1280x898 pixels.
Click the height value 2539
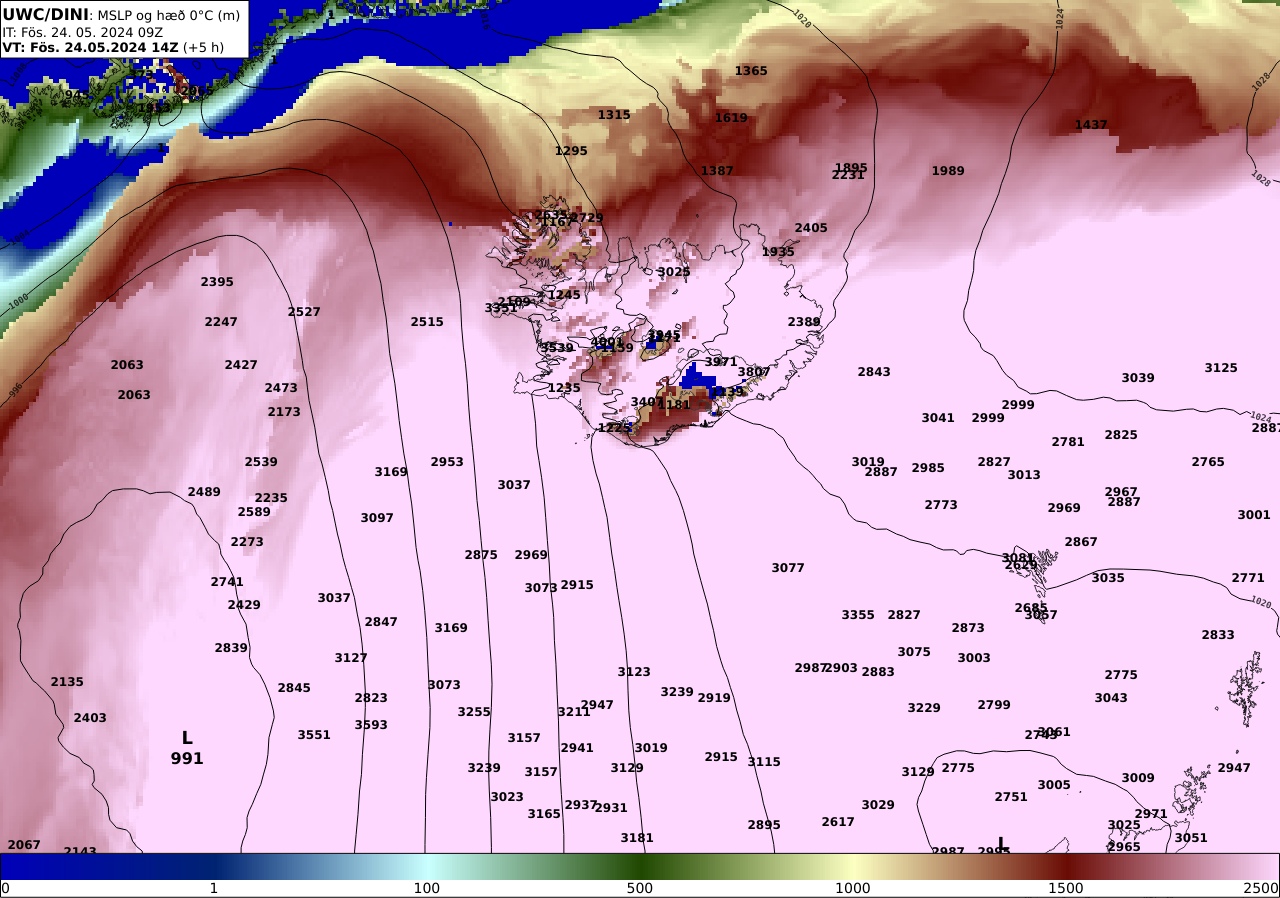261,462
